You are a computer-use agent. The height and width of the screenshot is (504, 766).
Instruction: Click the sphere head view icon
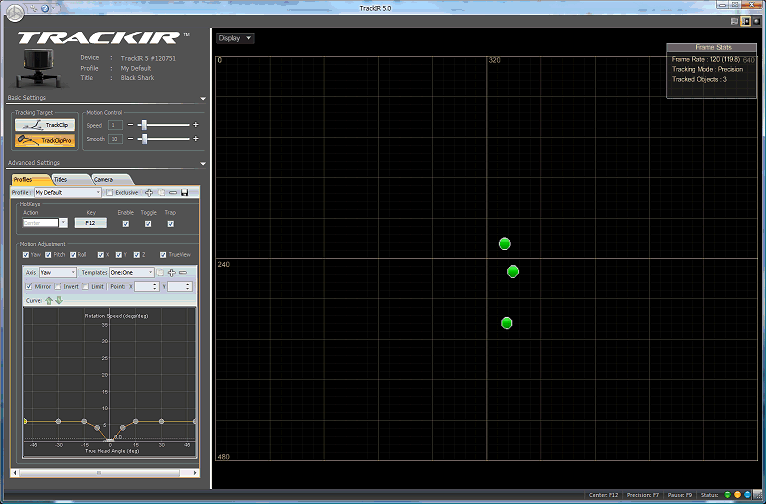757,21
